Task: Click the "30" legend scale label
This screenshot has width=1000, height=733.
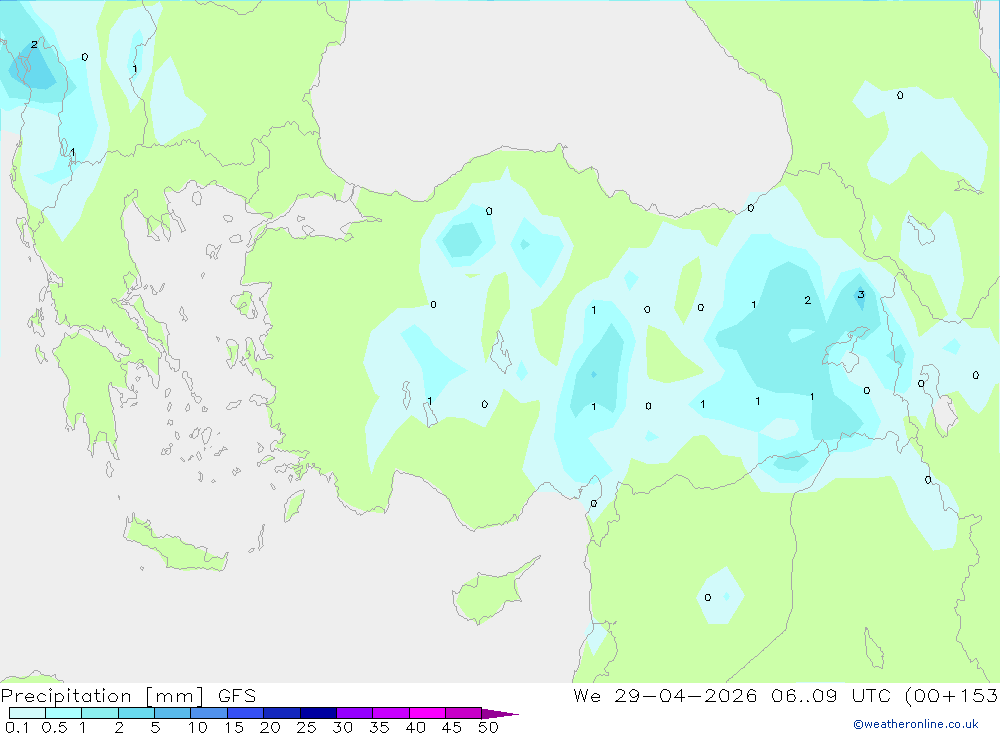Action: 343,727
